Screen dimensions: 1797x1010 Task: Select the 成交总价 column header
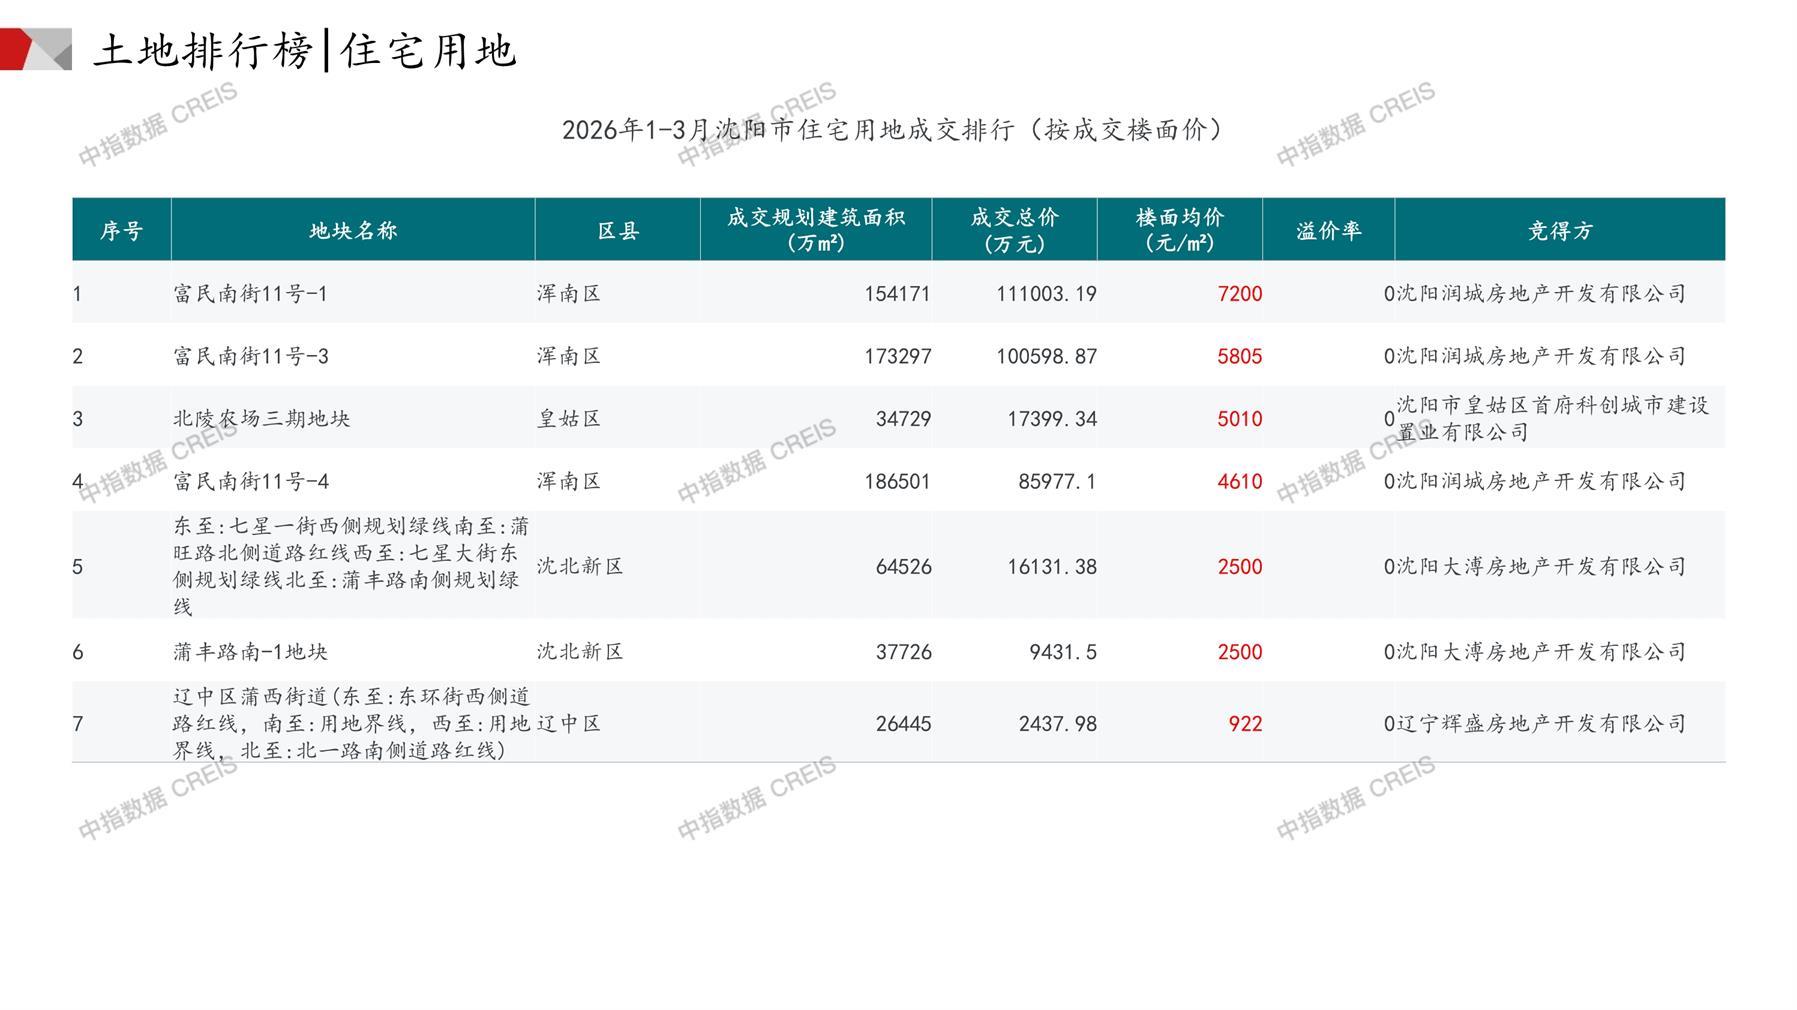(1014, 230)
